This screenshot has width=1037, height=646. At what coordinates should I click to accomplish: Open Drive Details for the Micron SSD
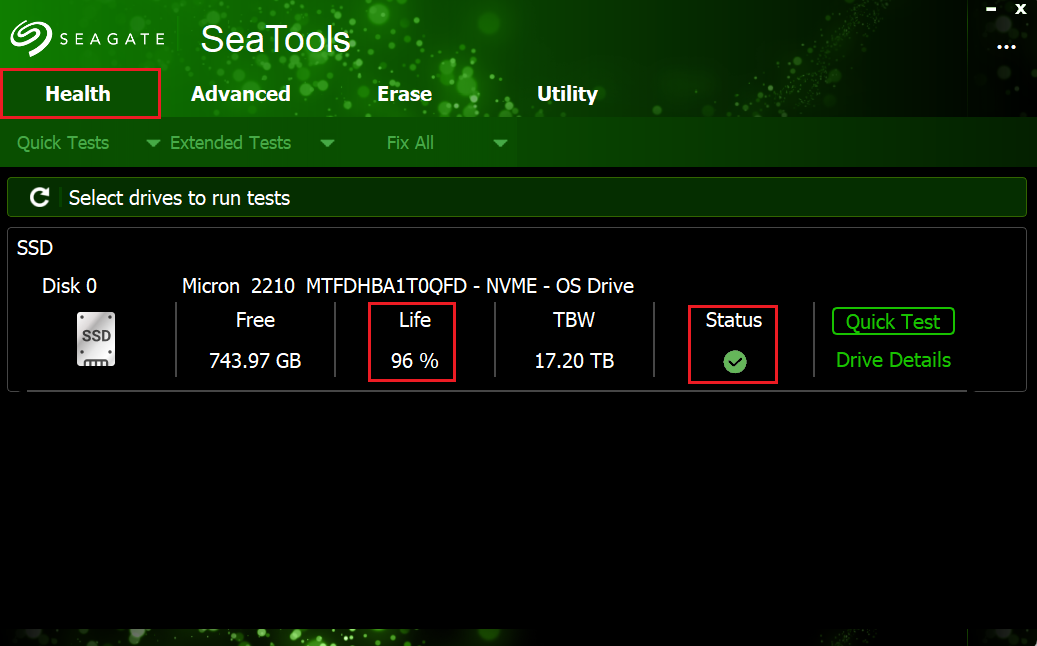[x=892, y=359]
